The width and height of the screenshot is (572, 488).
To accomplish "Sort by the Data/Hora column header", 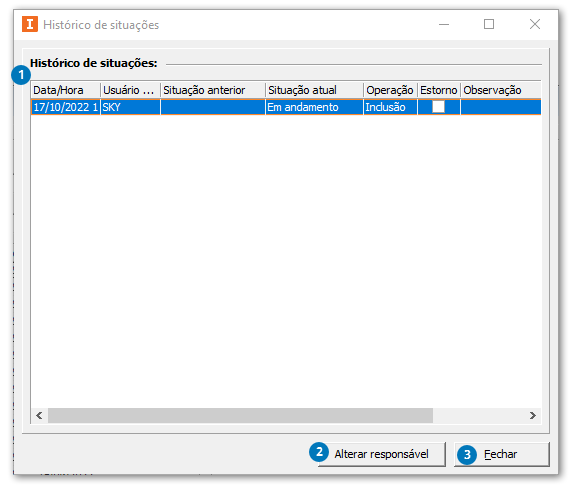I will tap(66, 90).
